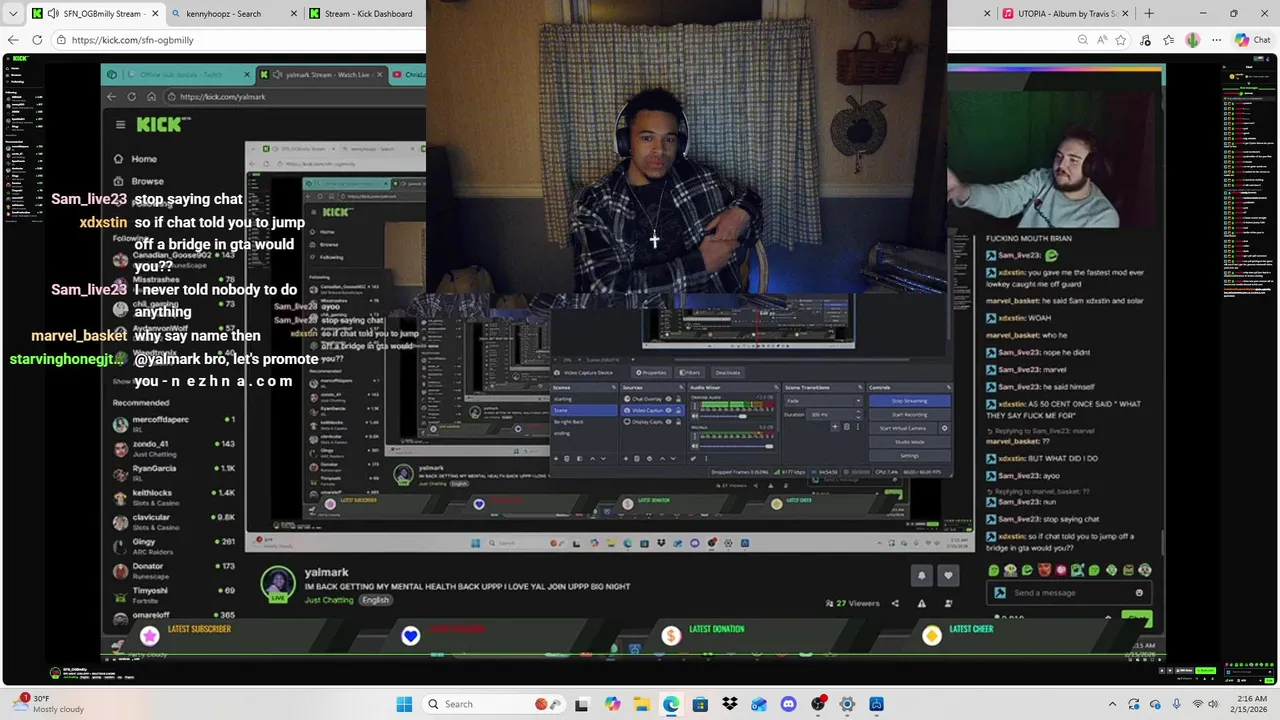Toggle visibility eye for Display Capture source

[668, 421]
